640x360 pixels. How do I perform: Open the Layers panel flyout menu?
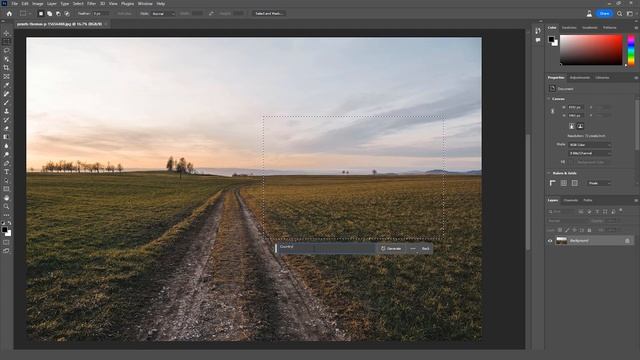(636, 200)
